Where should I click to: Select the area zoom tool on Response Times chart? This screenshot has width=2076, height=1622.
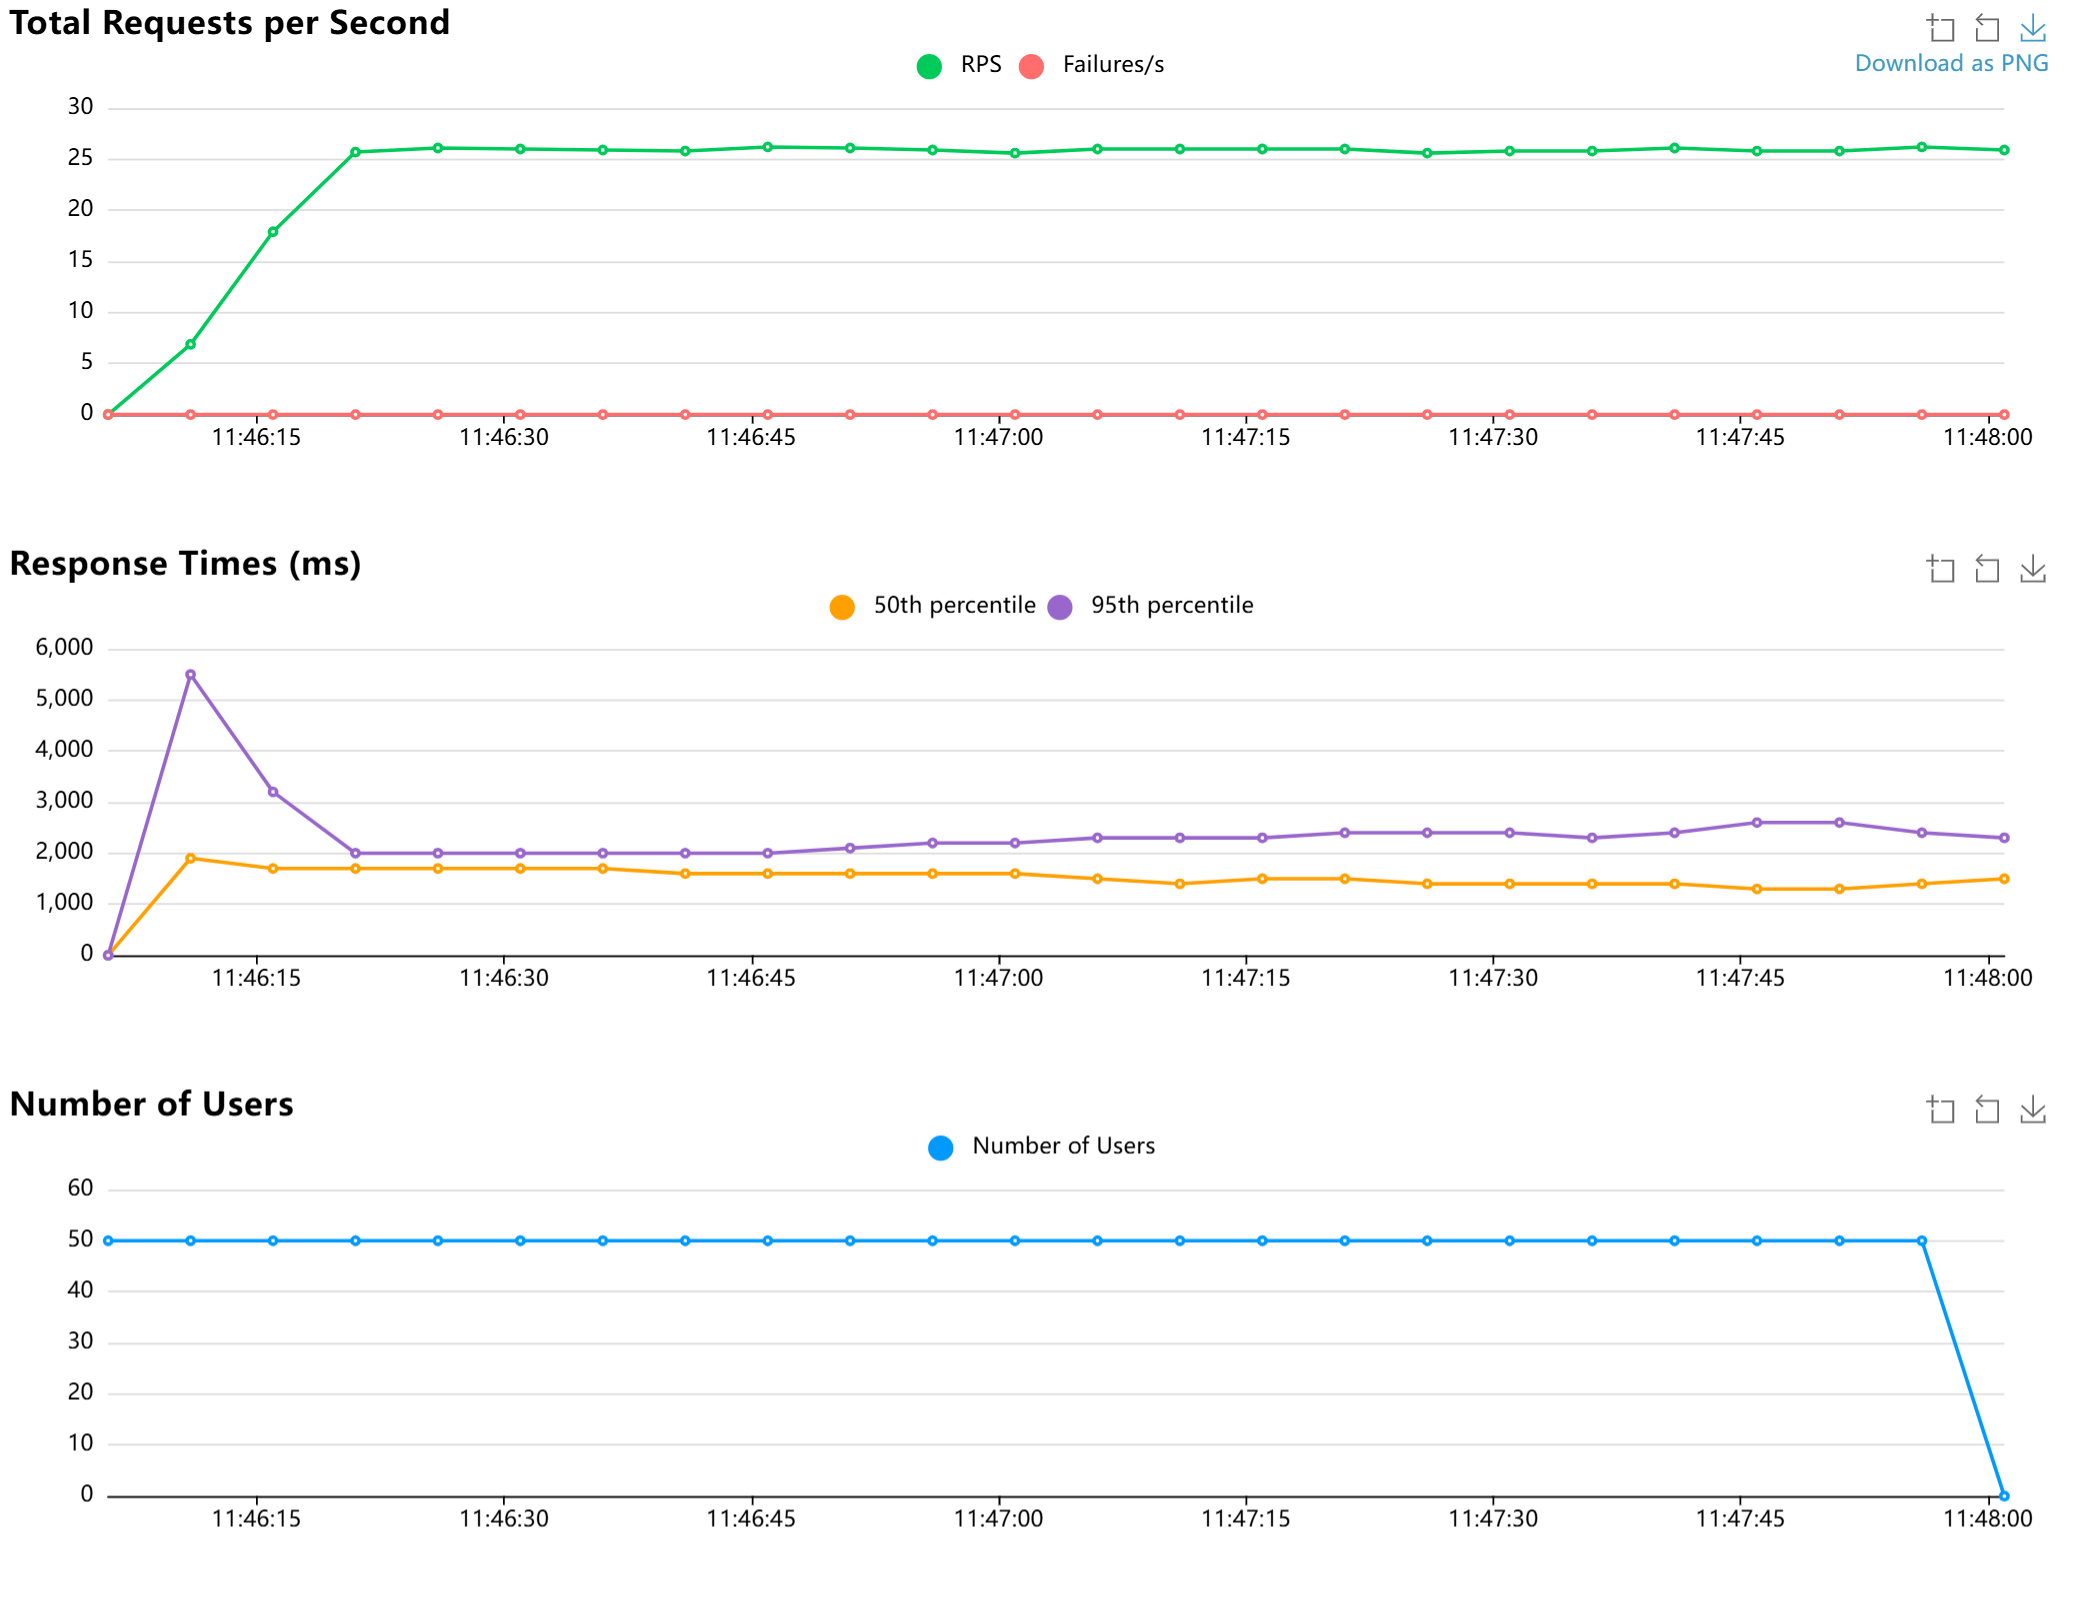[1941, 568]
